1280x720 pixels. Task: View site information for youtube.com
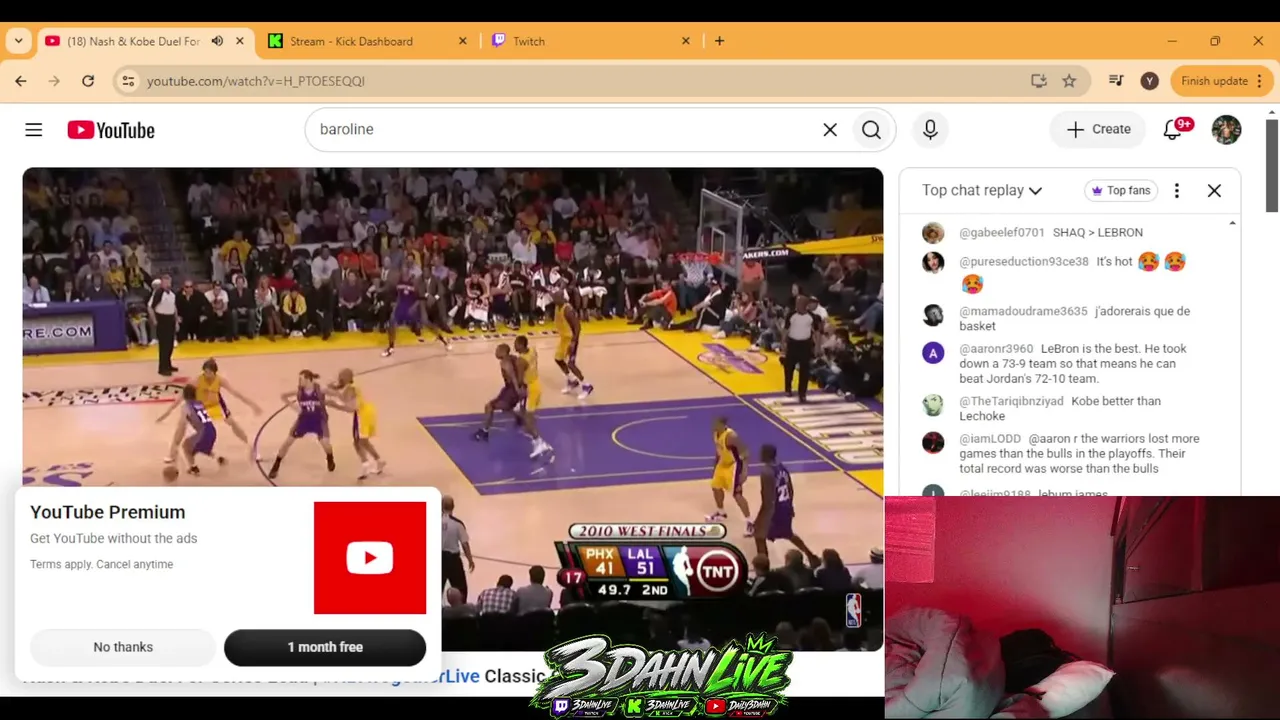(128, 81)
